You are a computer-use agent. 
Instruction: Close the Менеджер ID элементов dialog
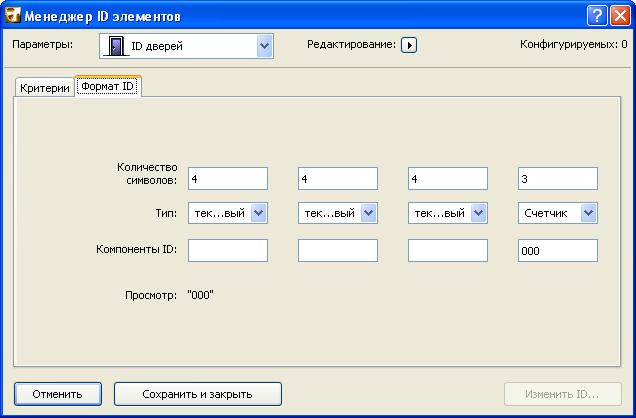[619, 14]
